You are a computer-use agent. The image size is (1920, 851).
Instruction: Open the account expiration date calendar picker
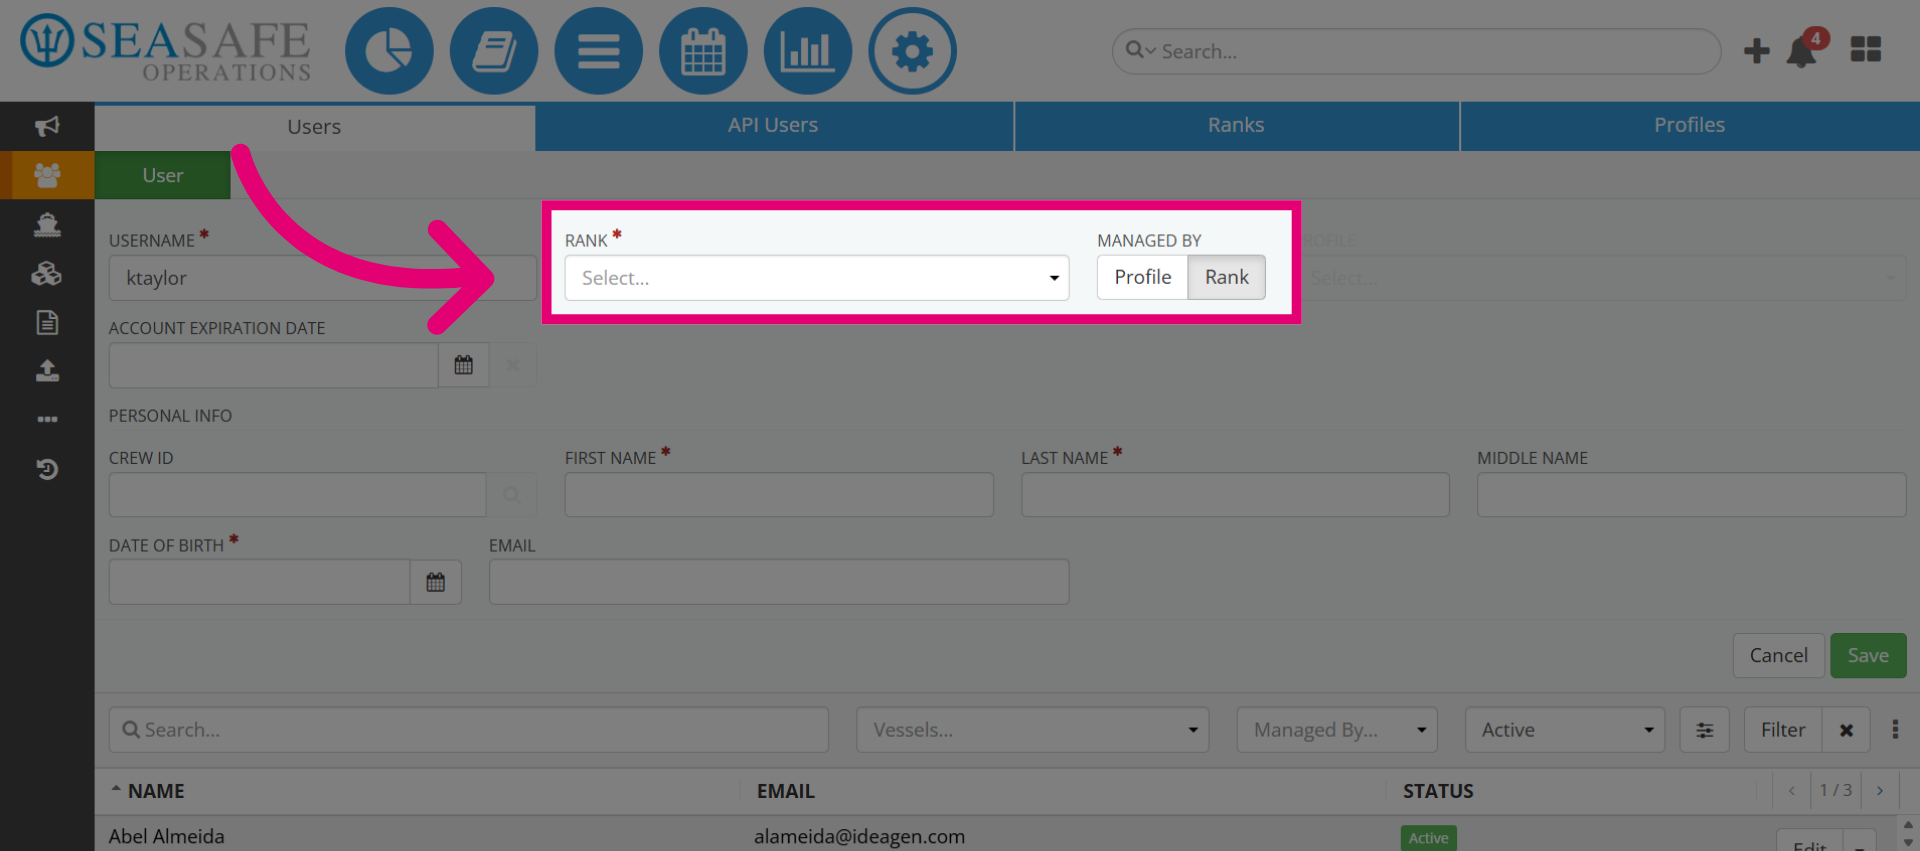[x=463, y=365]
